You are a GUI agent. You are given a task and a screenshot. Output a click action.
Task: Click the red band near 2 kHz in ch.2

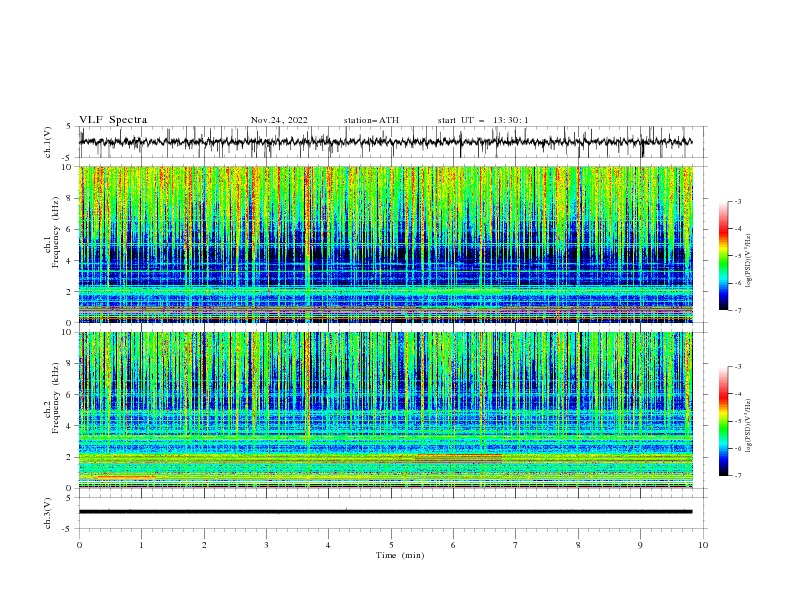(458, 457)
